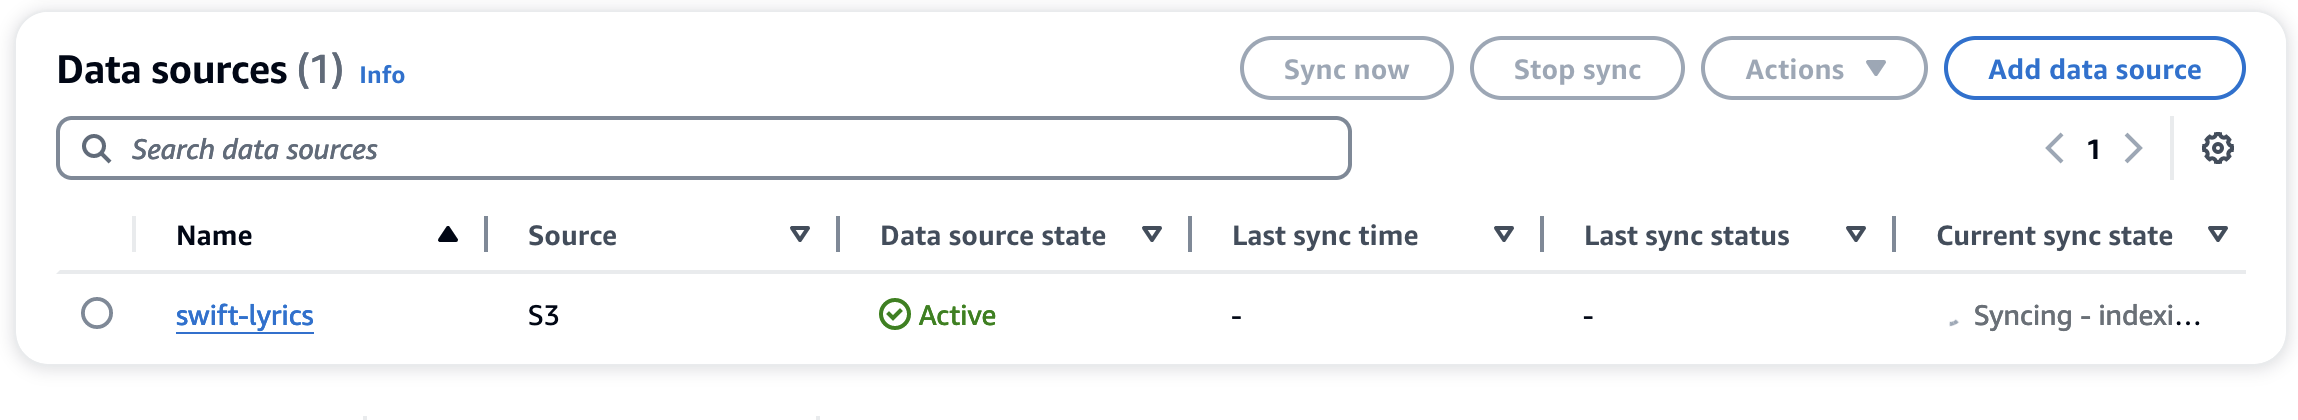
Task: Open the table preferences gear icon
Action: (x=2217, y=148)
